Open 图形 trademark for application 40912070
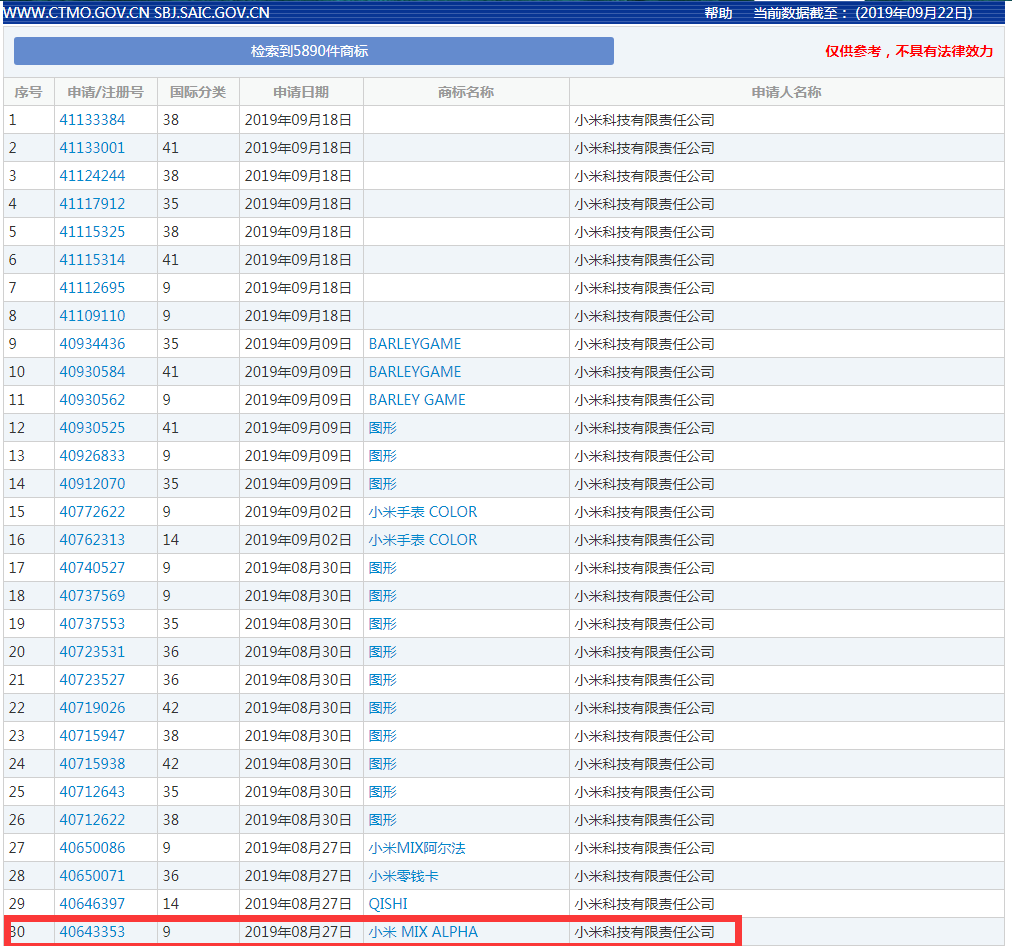The image size is (1012, 946). [x=383, y=484]
